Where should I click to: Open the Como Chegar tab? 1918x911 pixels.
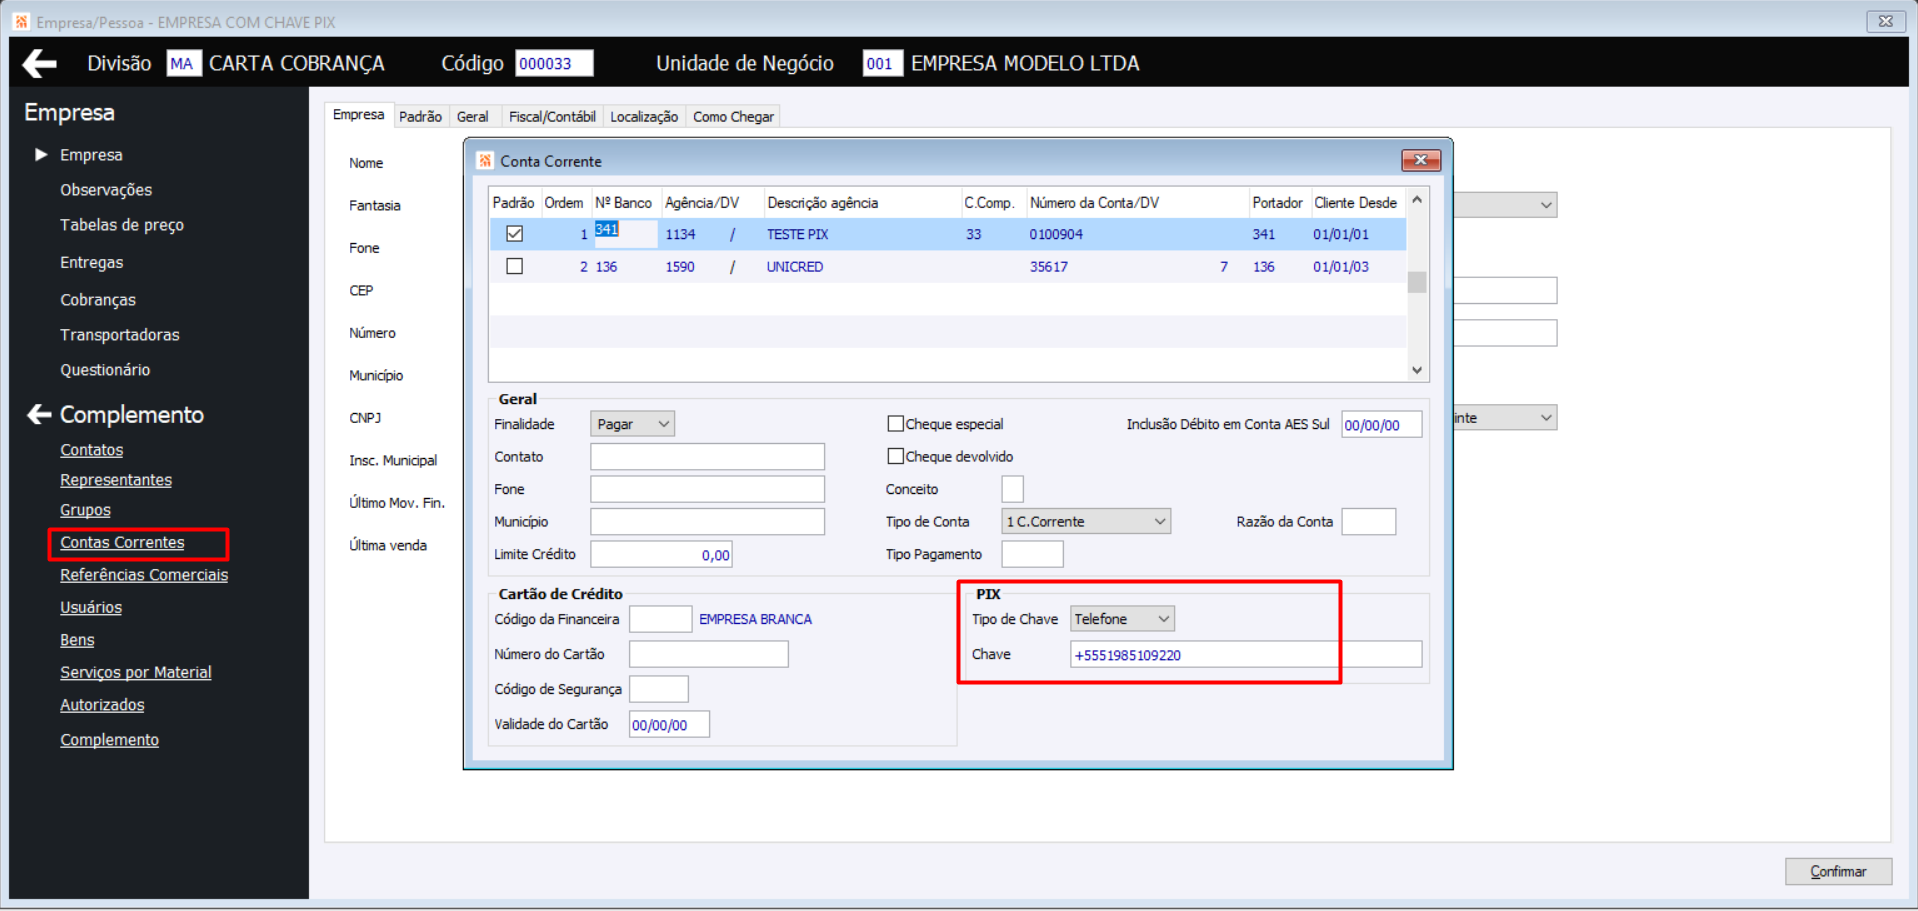click(x=733, y=117)
